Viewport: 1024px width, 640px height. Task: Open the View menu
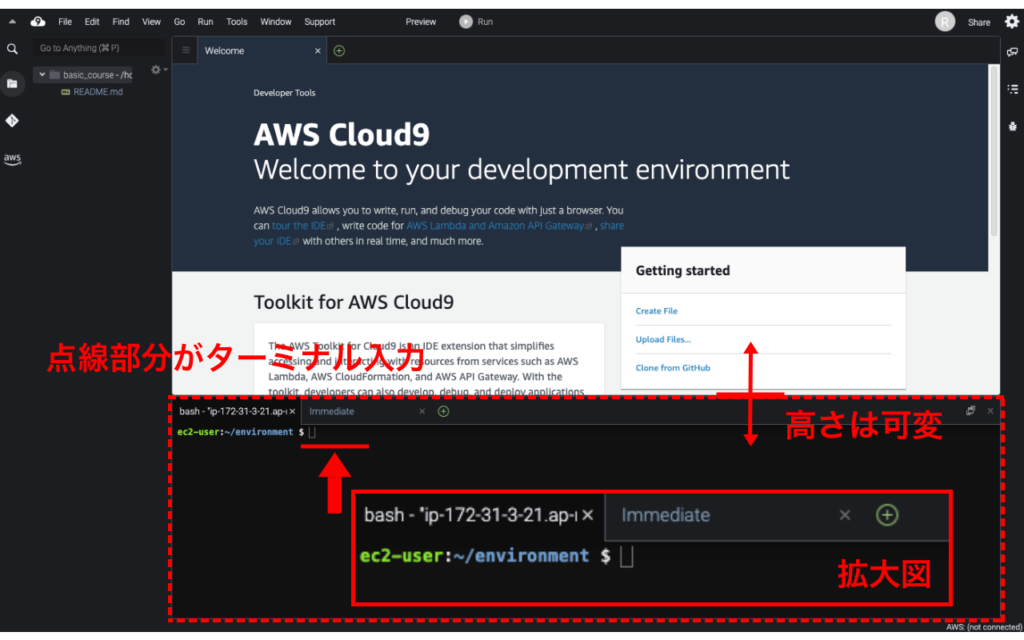pyautogui.click(x=151, y=22)
